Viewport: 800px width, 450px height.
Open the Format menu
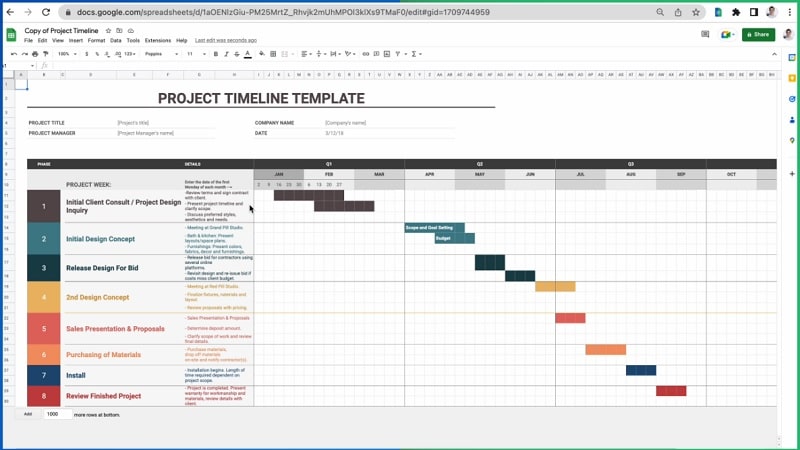point(96,40)
